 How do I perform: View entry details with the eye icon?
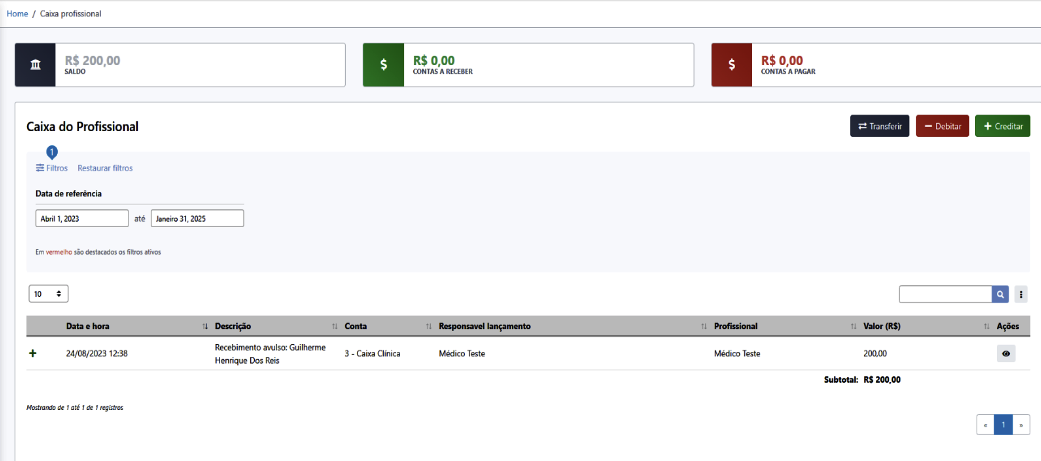click(x=1006, y=353)
